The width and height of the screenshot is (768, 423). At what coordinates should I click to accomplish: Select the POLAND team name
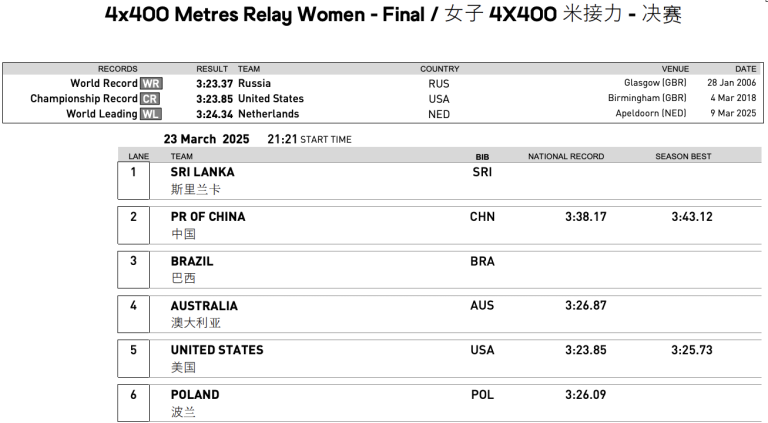[195, 395]
